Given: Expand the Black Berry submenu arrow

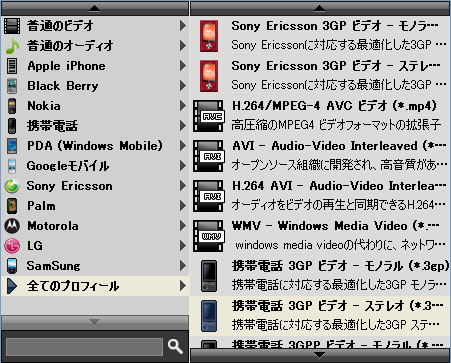Looking at the screenshot, I should point(183,86).
